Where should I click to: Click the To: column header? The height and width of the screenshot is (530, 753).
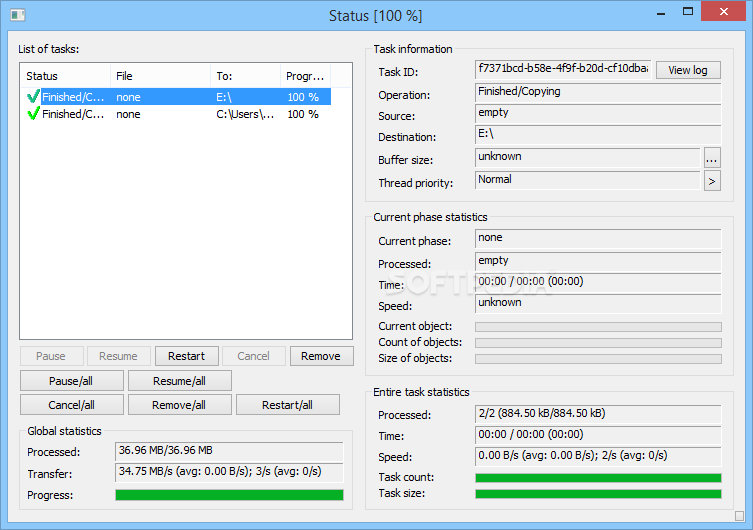click(245, 76)
